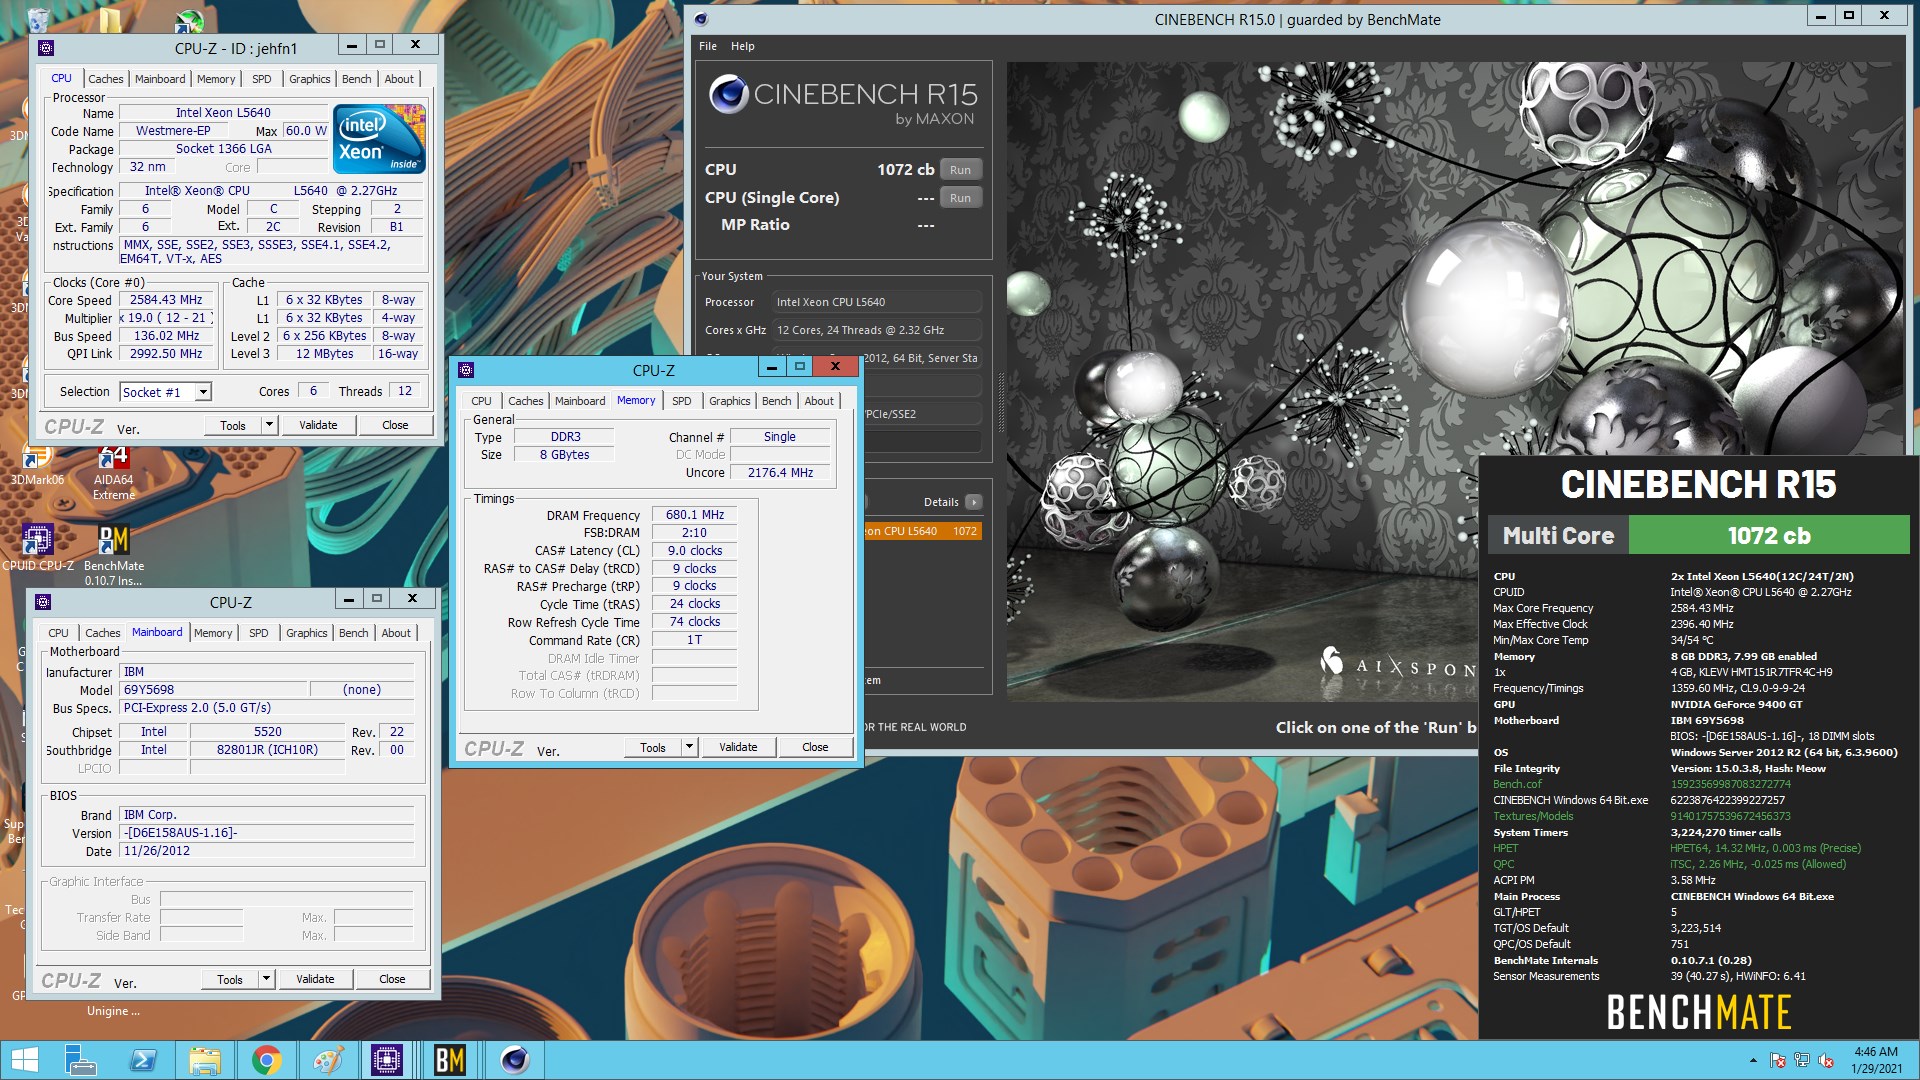Click the Core Speed value field
Viewport: 1920px width, 1080px height.
tap(166, 300)
